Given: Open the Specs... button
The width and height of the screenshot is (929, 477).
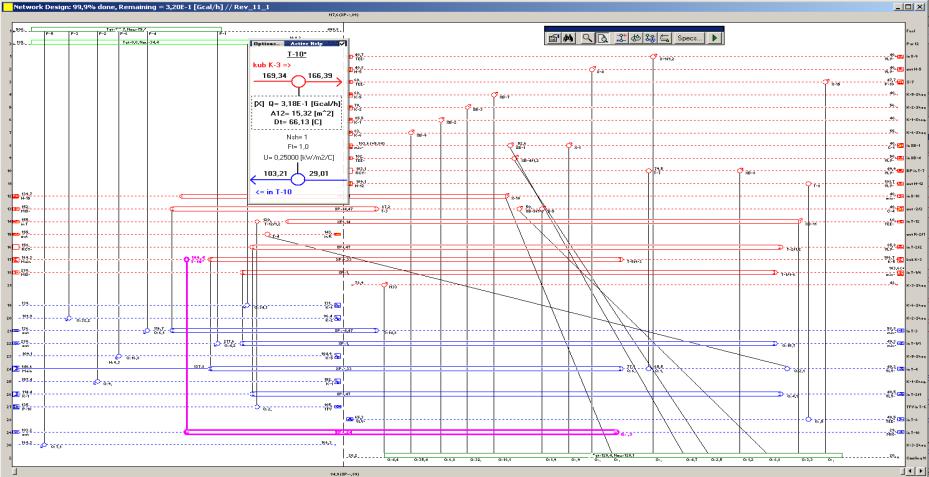Looking at the screenshot, I should click(688, 37).
